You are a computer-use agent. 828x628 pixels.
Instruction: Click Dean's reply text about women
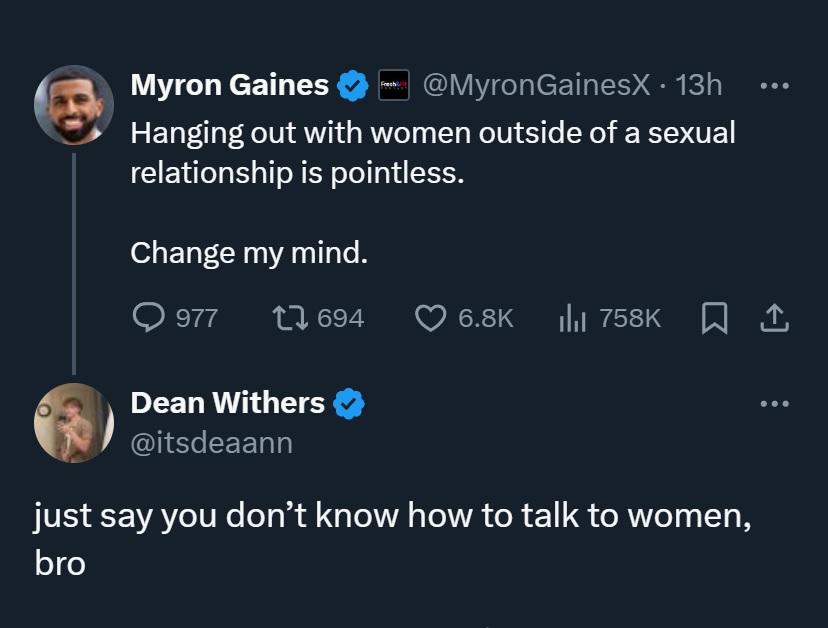tap(393, 539)
